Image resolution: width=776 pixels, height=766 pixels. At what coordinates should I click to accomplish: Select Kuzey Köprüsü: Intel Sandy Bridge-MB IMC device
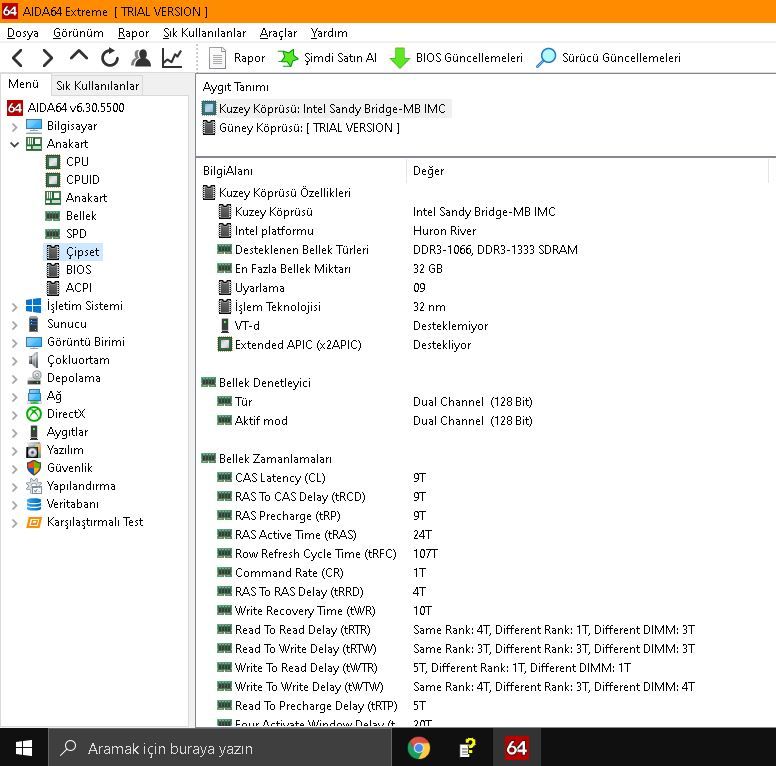coord(326,109)
